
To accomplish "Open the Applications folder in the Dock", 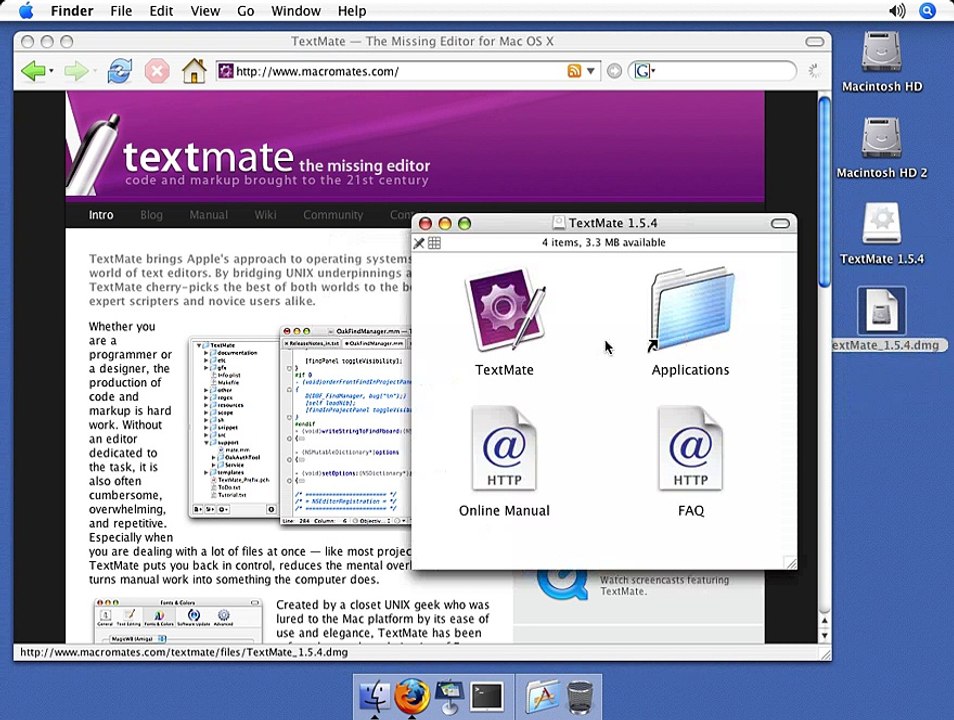I will (541, 696).
